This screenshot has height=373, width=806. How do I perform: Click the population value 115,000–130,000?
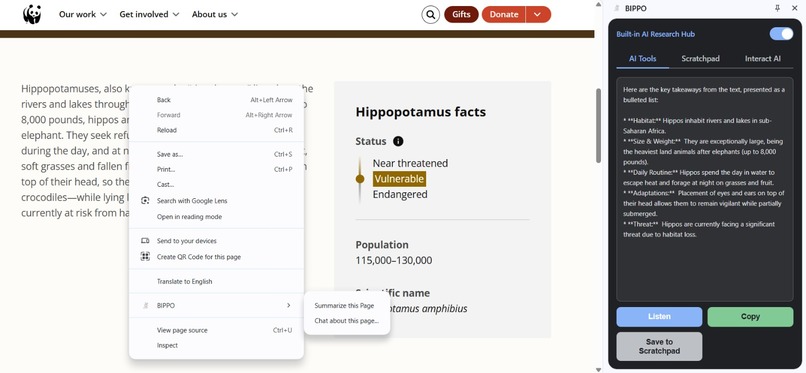(394, 260)
